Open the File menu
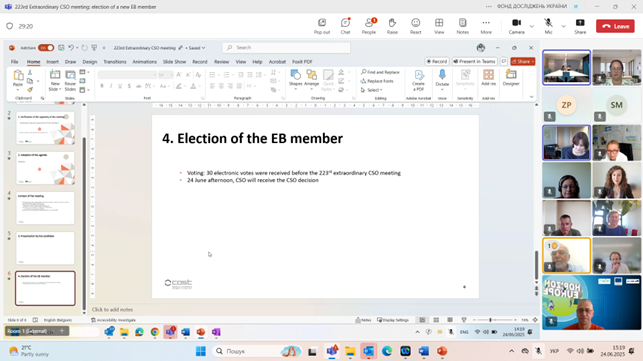 tap(14, 62)
